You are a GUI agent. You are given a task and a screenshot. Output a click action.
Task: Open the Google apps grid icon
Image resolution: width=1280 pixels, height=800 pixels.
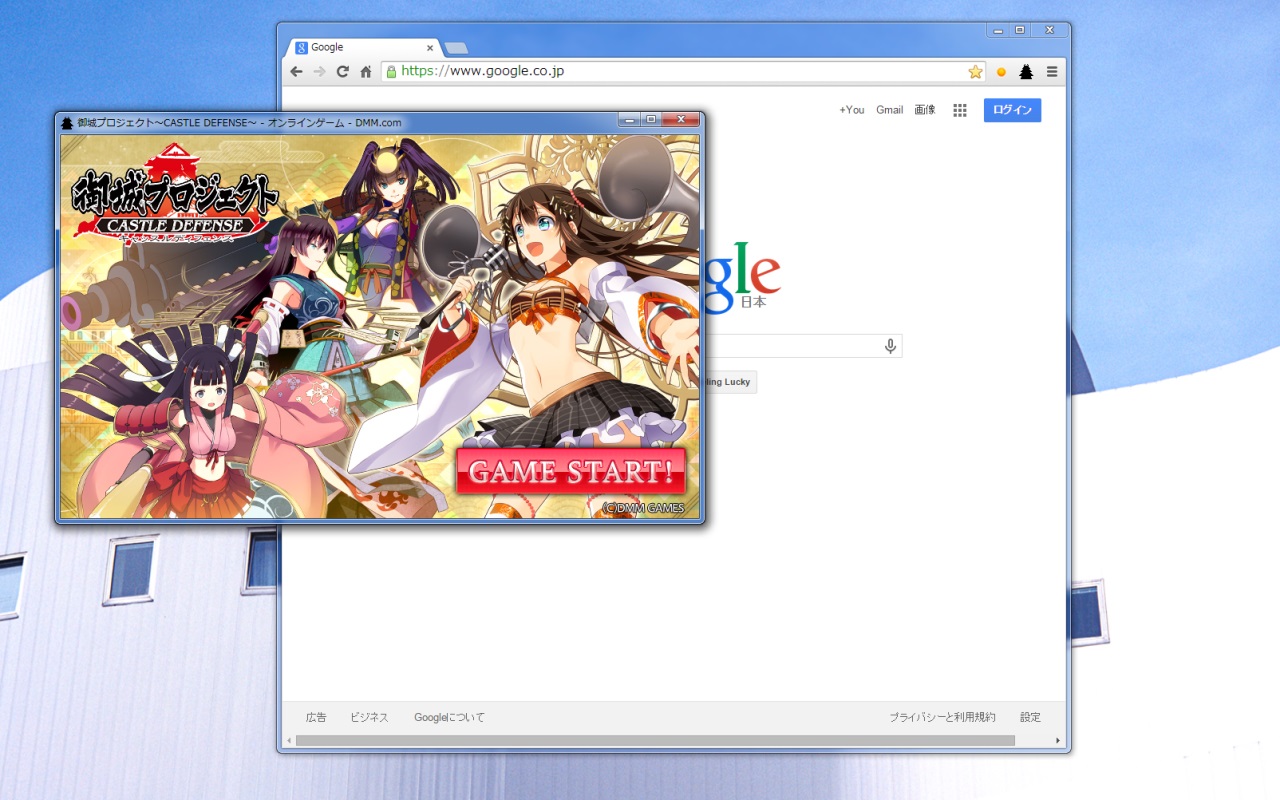(x=960, y=110)
